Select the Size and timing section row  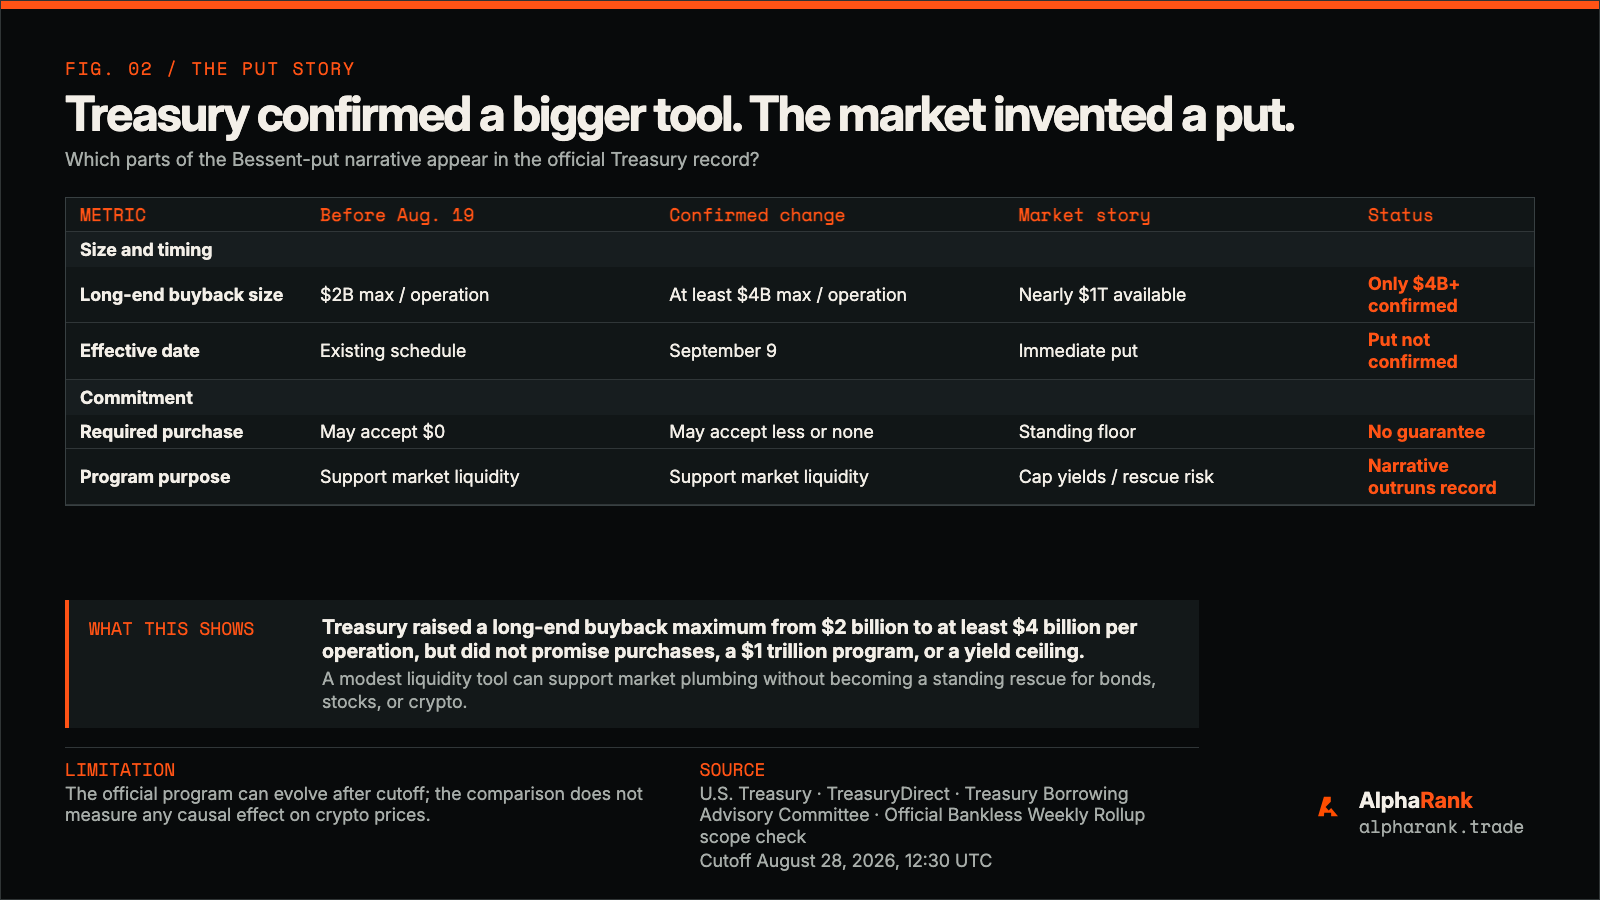tap(800, 250)
